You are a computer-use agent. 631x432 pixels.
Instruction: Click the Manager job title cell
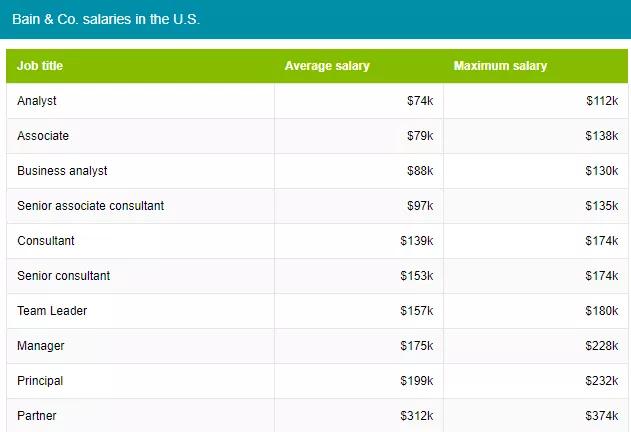pyautogui.click(x=41, y=346)
